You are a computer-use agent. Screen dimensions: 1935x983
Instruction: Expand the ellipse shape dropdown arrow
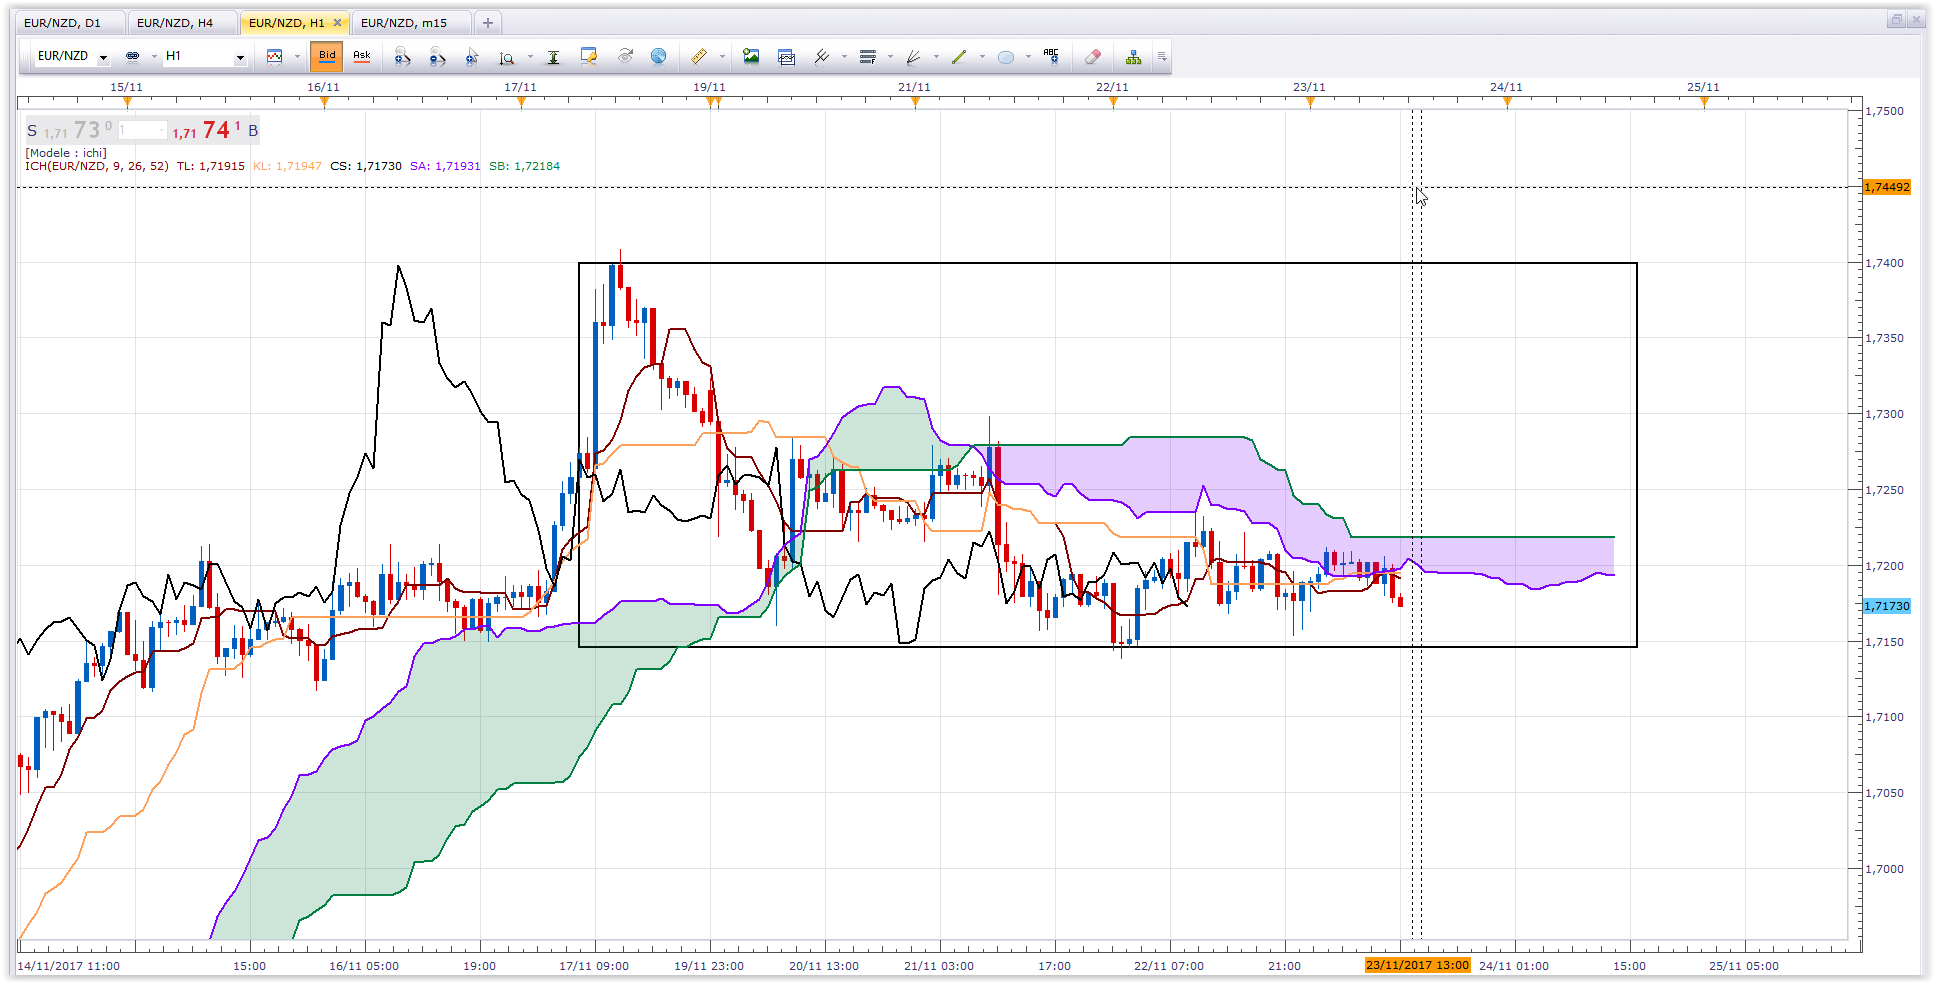pos(1028,56)
